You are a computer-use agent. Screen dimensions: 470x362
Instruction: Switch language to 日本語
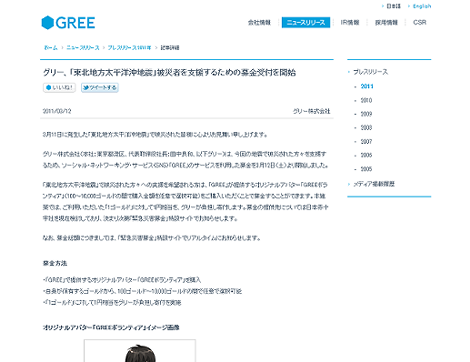(393, 6)
